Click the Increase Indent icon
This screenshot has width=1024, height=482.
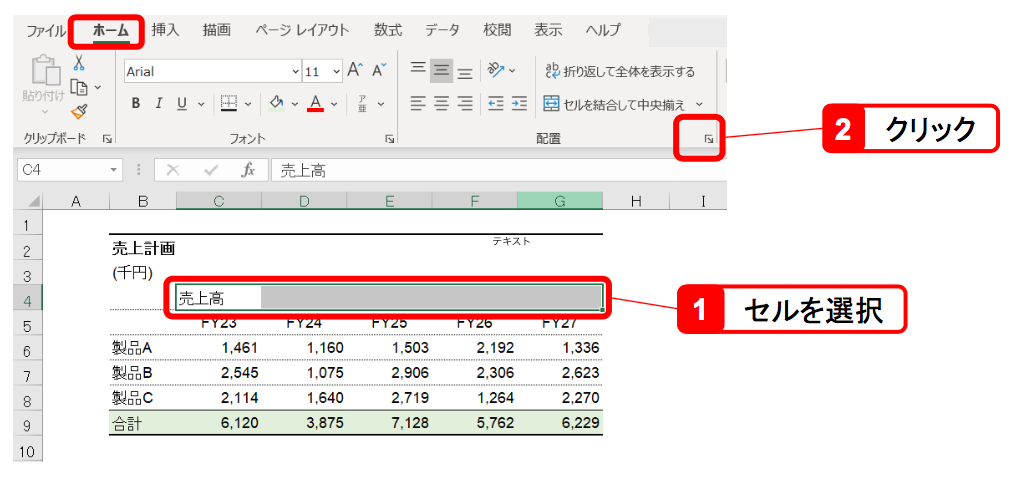(x=519, y=103)
